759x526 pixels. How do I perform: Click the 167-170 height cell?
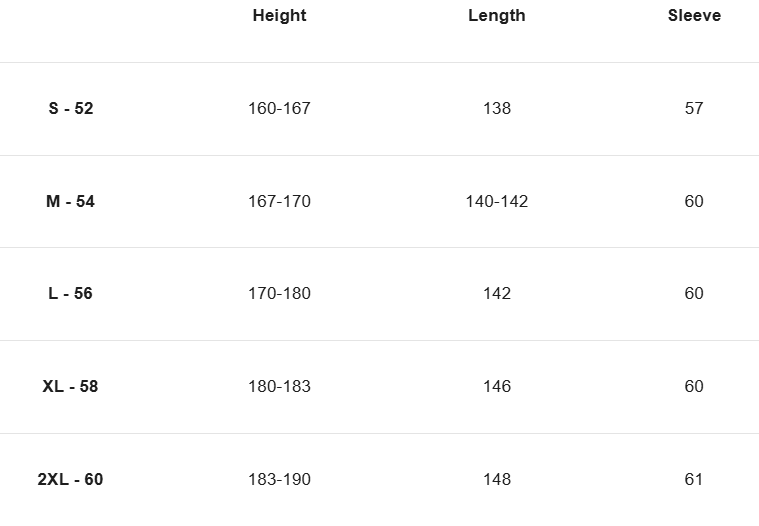click(x=279, y=201)
